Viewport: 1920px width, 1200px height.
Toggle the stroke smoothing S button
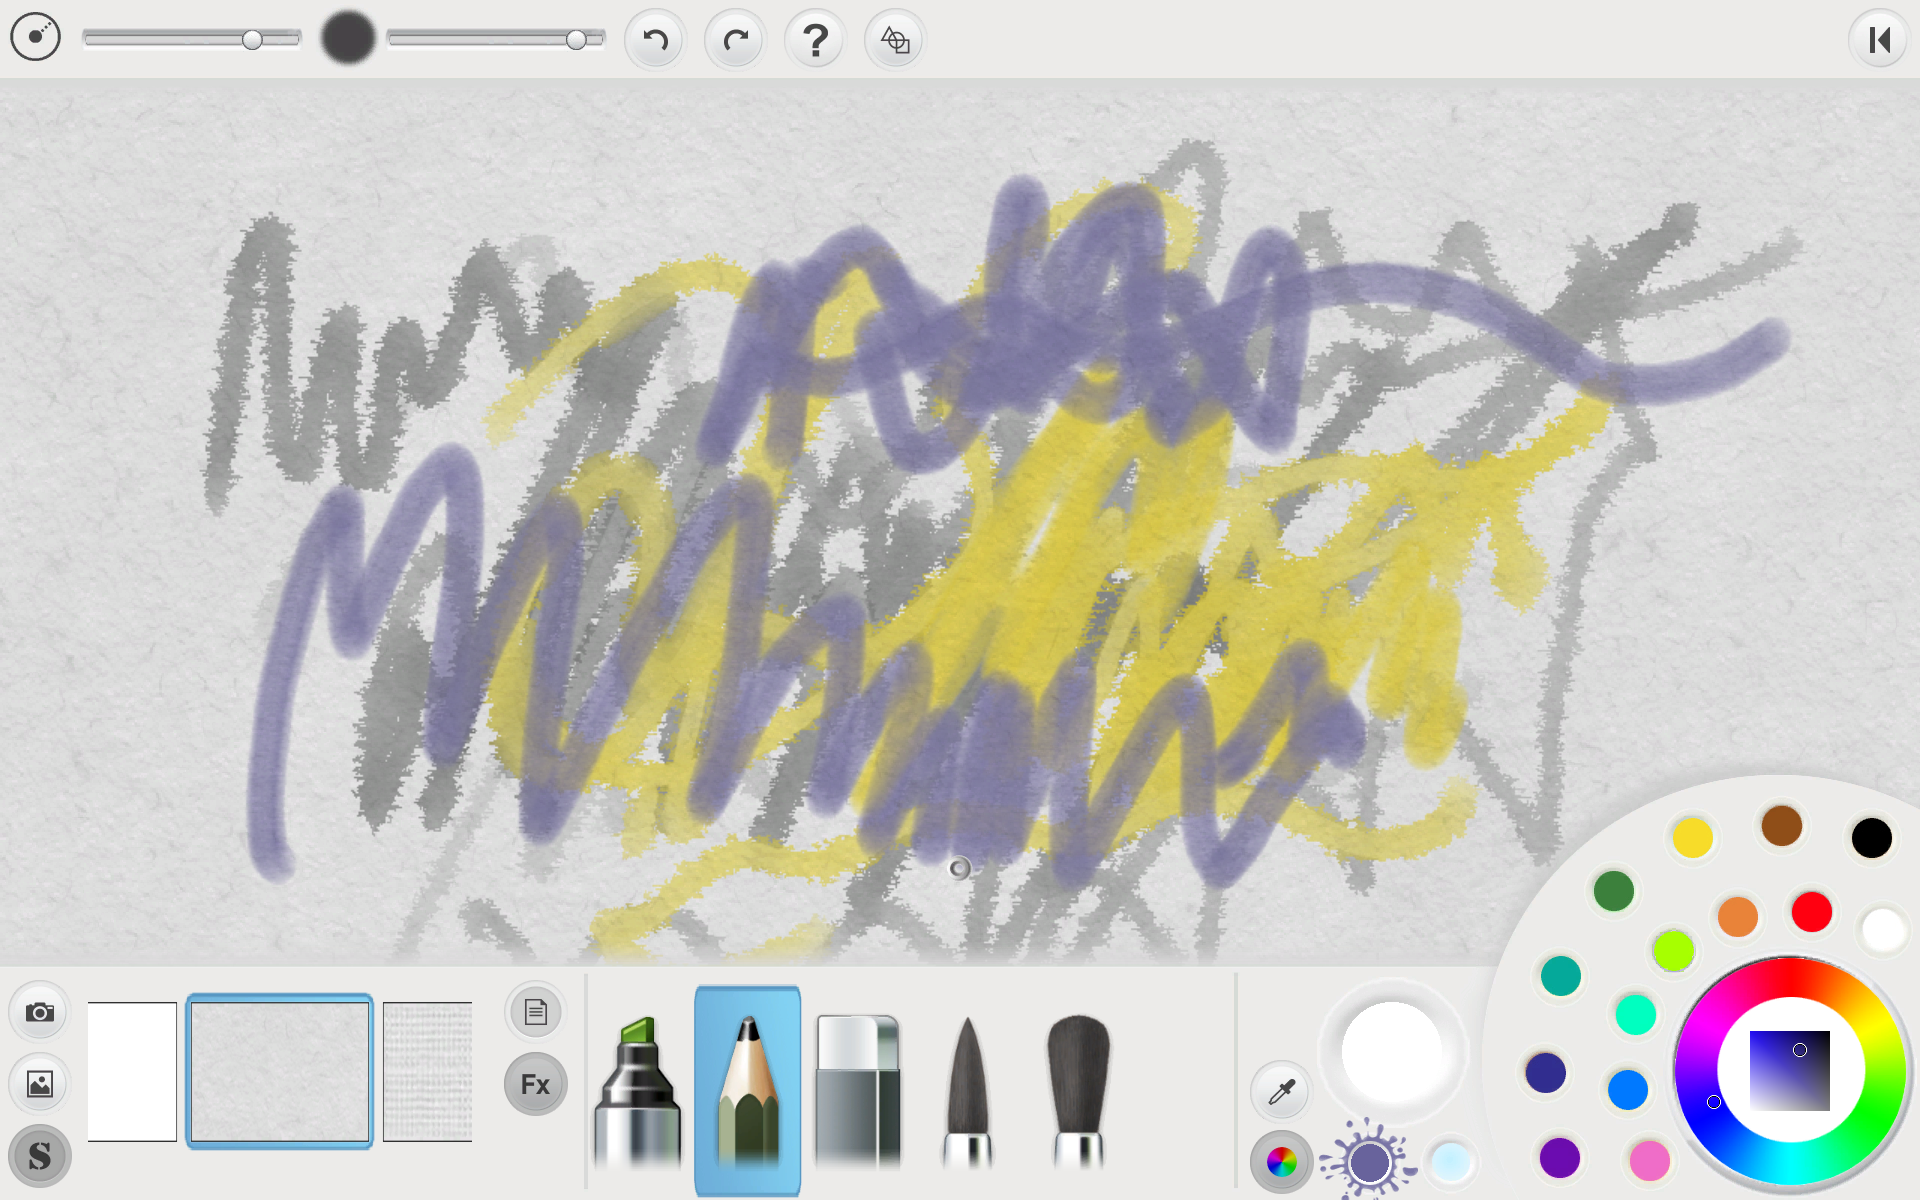point(40,1156)
